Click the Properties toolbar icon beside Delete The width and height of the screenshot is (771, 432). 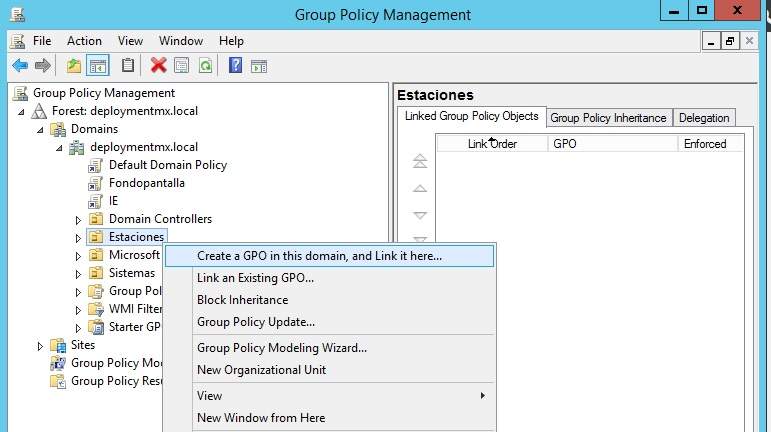pos(181,66)
